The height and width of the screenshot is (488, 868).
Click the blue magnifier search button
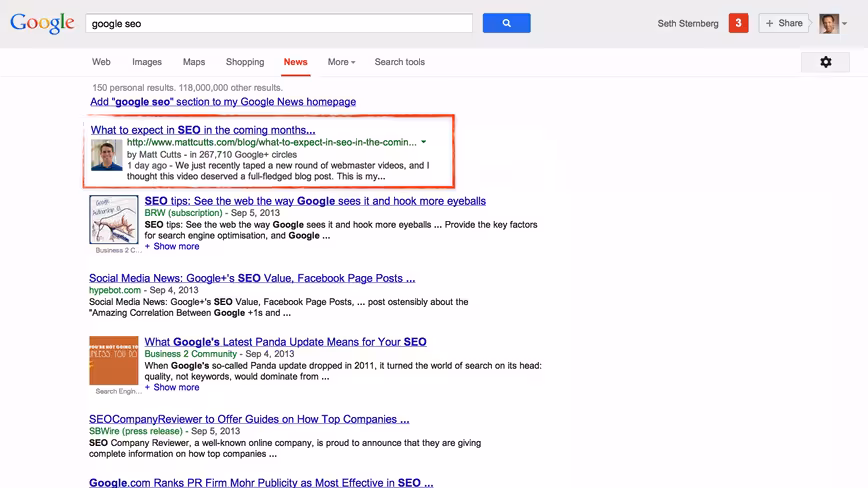coord(507,23)
